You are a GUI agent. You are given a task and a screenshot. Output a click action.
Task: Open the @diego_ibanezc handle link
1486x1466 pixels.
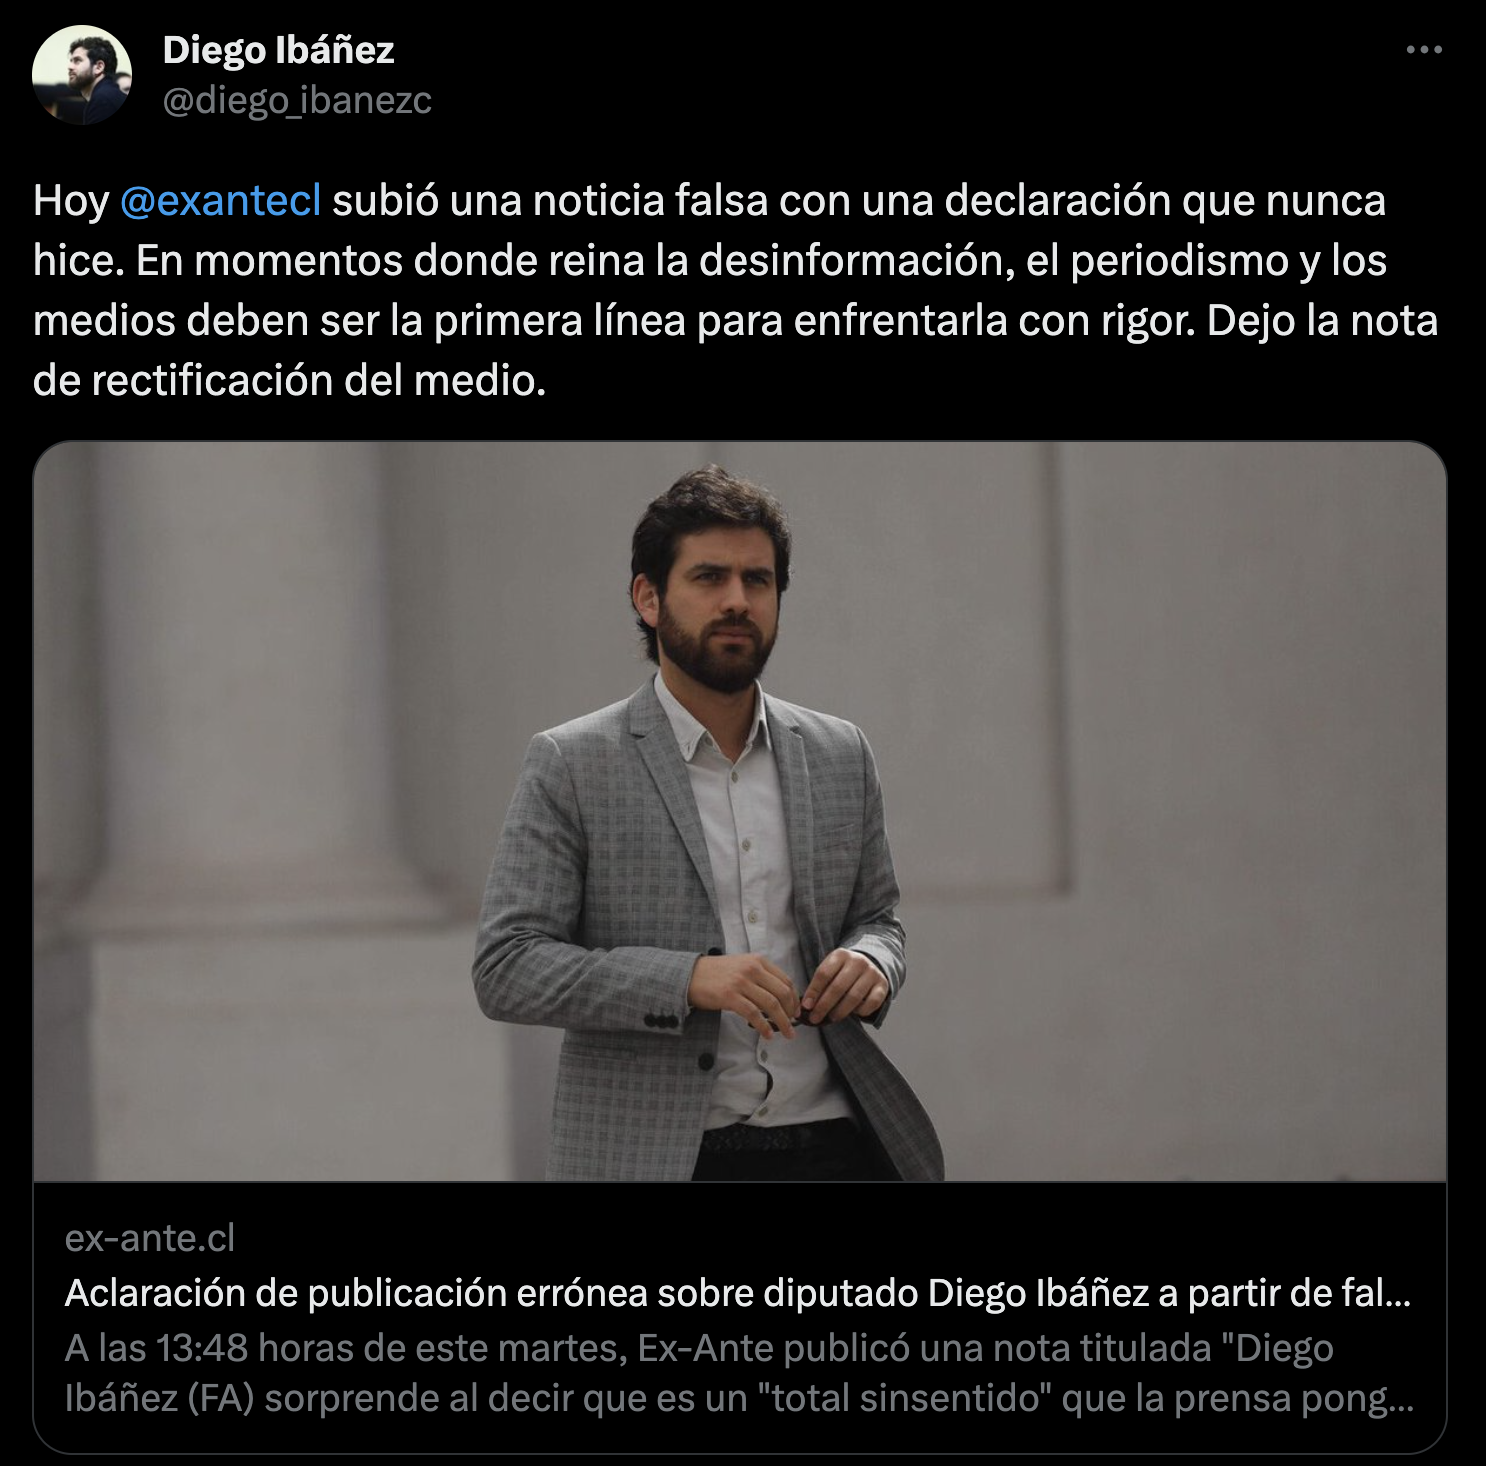click(x=297, y=100)
